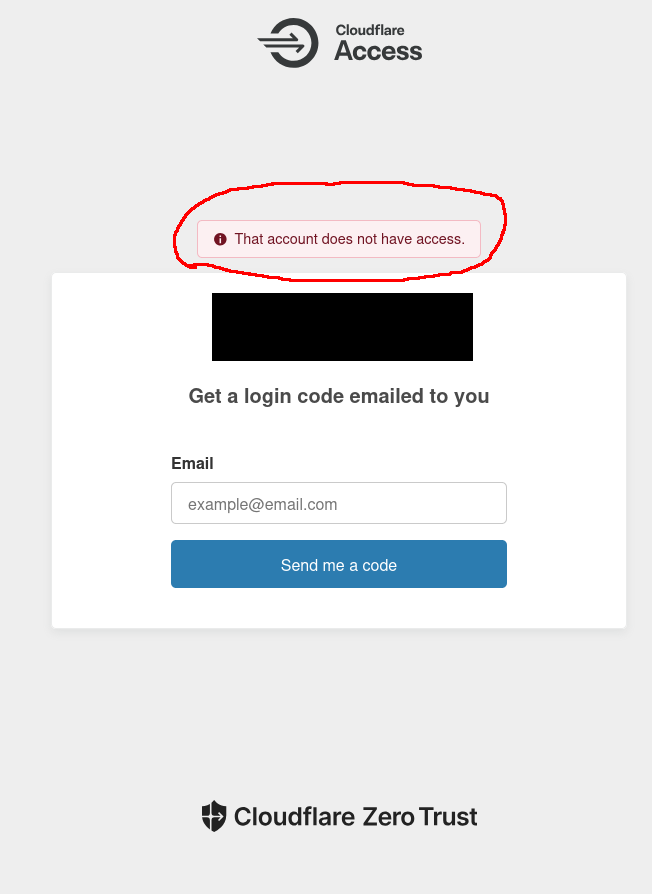Screen dimensions: 652x894
Task: Select the Email input field
Action: [339, 503]
